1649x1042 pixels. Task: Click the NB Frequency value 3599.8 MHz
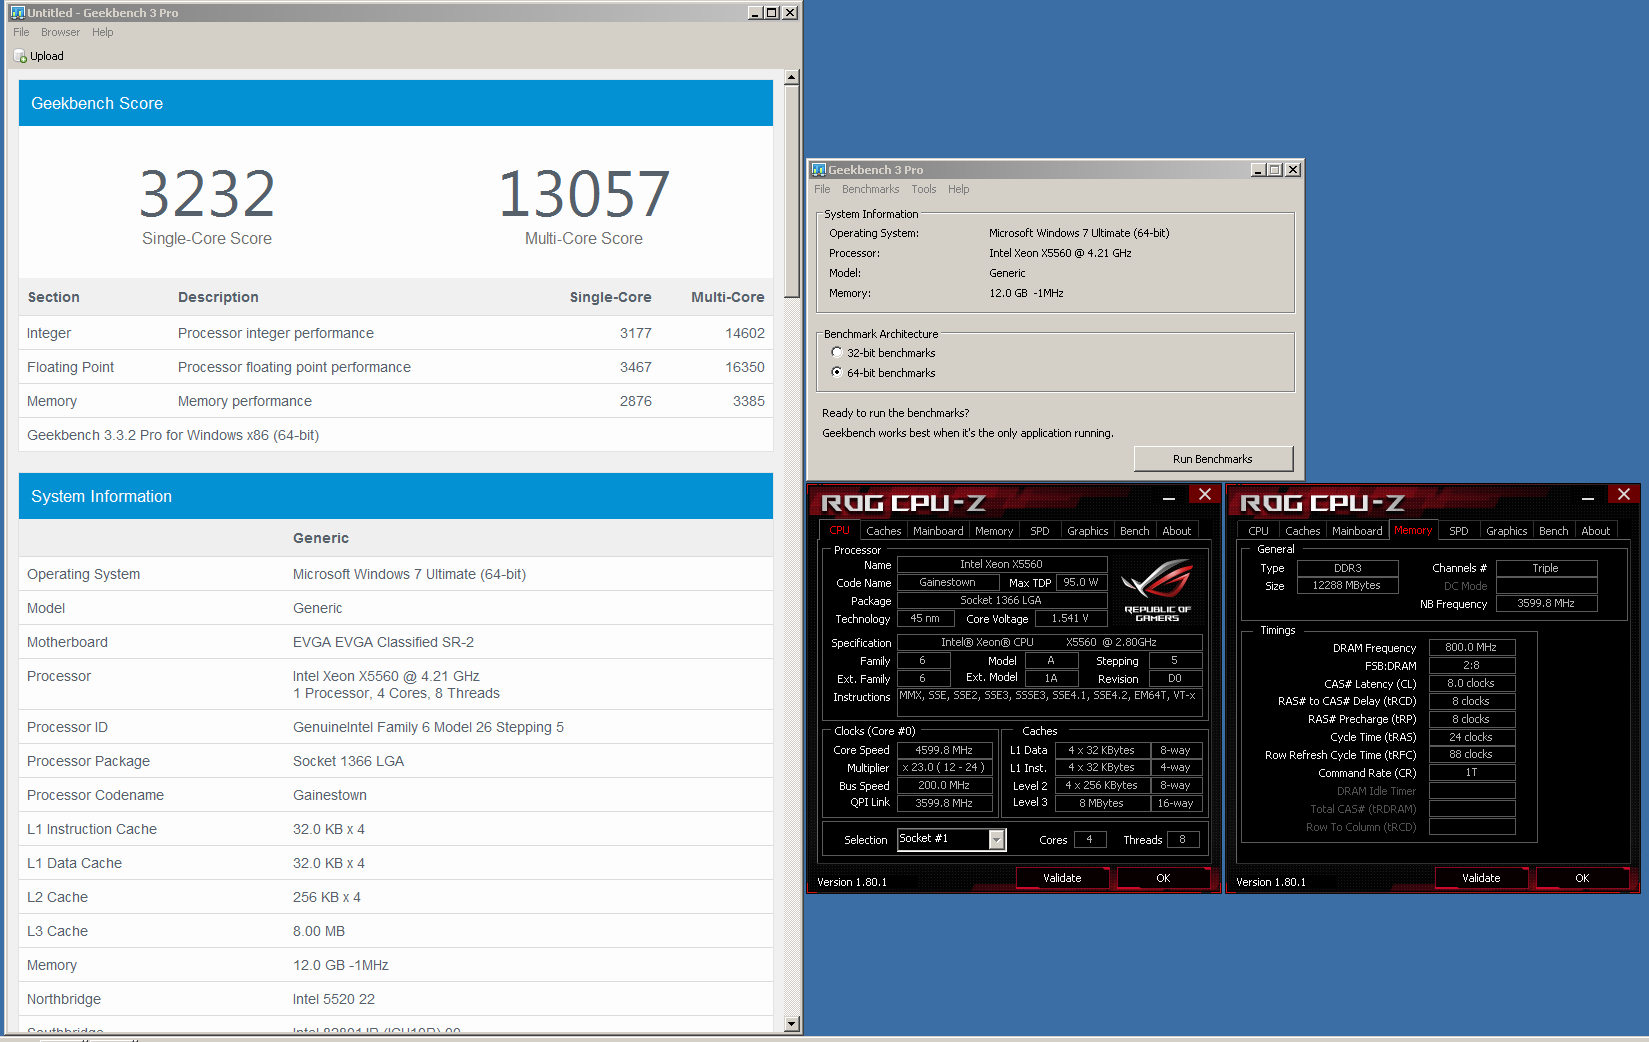click(1546, 604)
